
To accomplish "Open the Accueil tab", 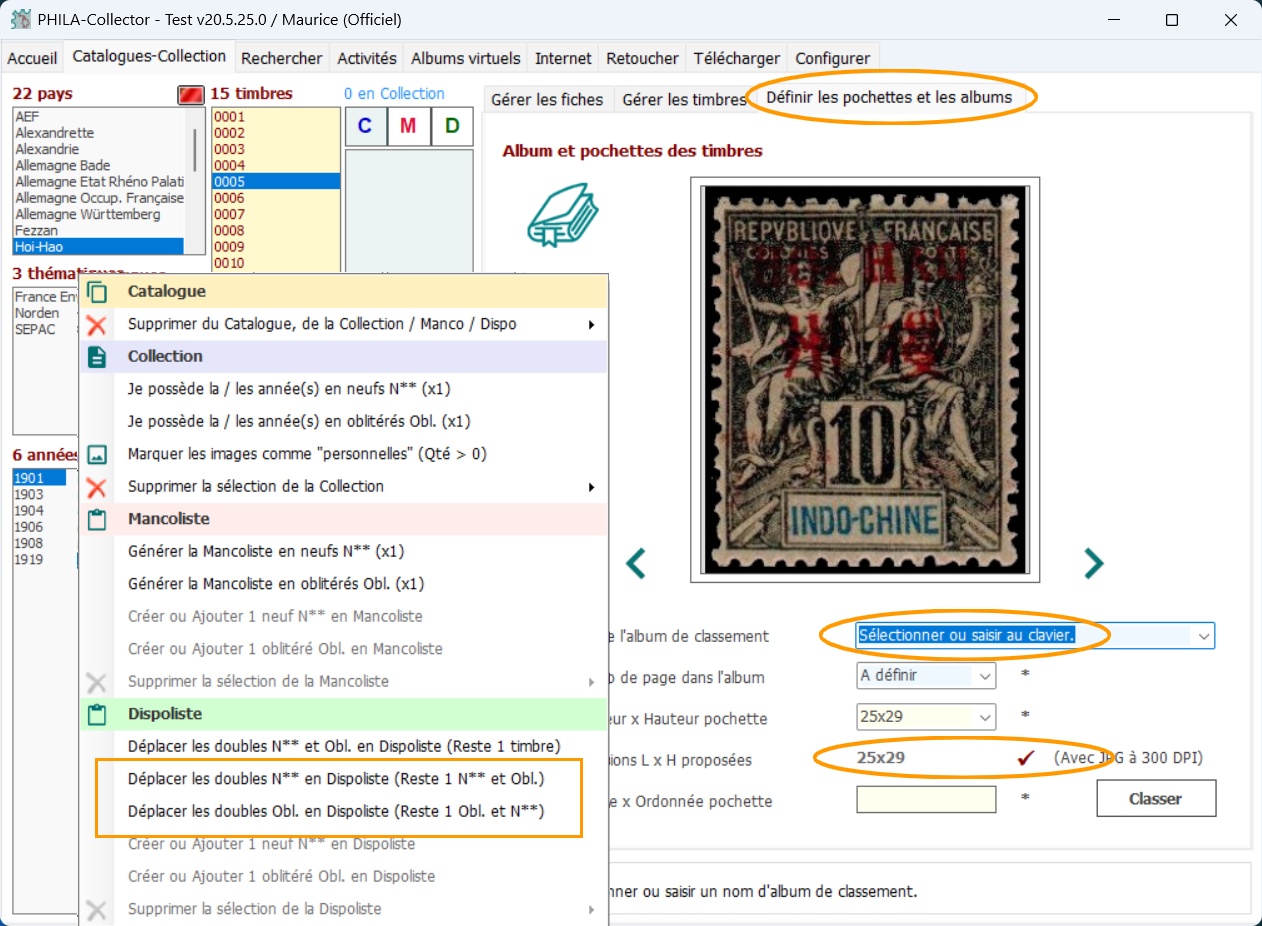I will [x=33, y=58].
